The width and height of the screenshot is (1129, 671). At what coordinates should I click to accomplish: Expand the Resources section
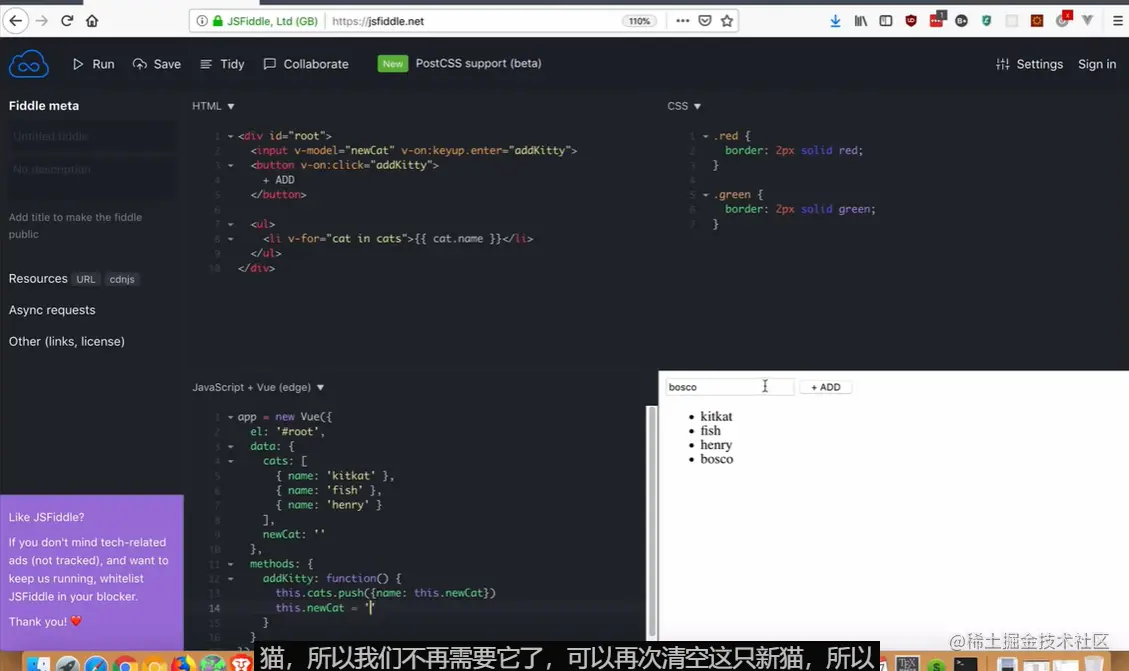[38, 279]
